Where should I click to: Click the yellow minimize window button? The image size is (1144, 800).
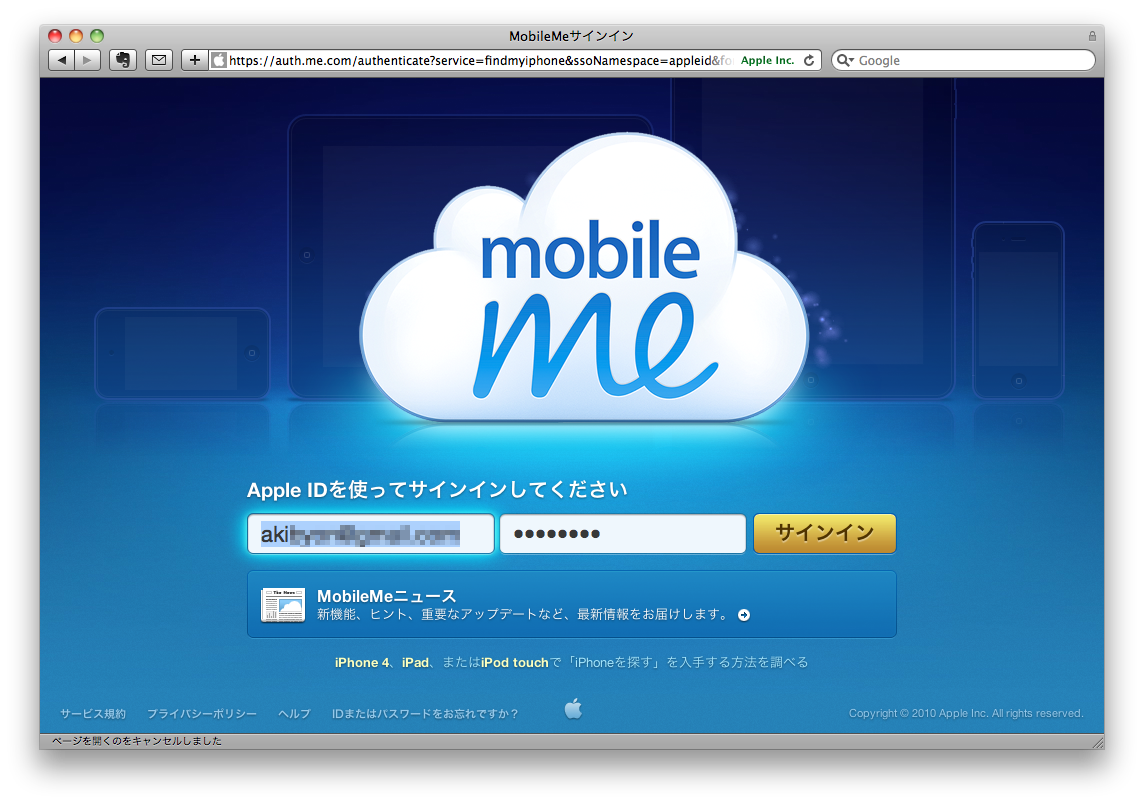[76, 36]
